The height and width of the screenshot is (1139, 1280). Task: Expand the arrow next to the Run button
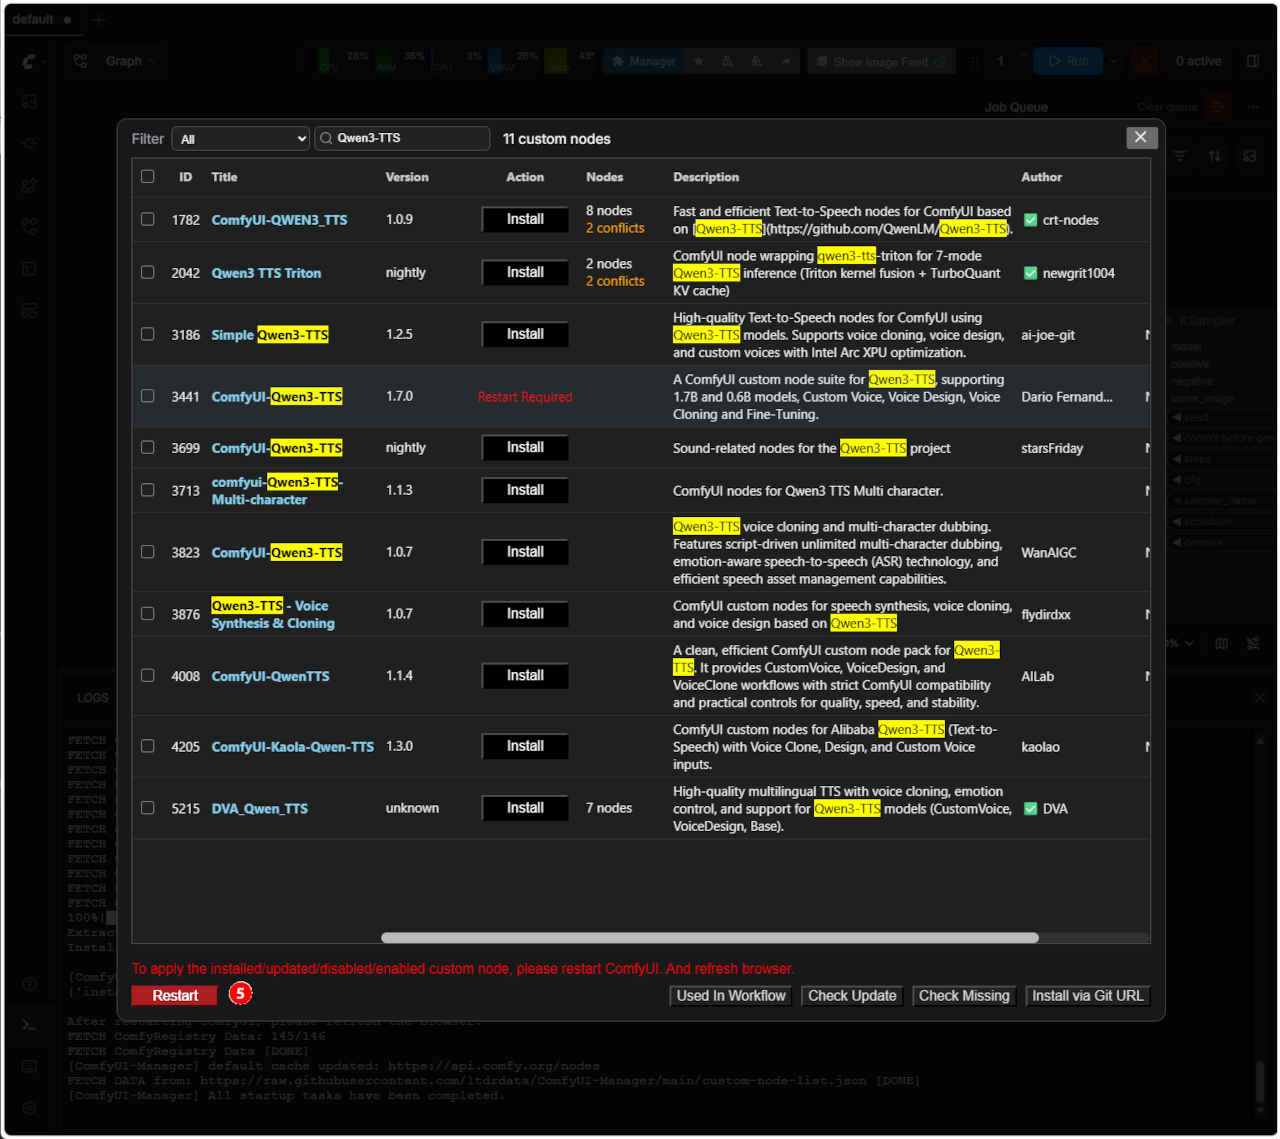pyautogui.click(x=1115, y=61)
